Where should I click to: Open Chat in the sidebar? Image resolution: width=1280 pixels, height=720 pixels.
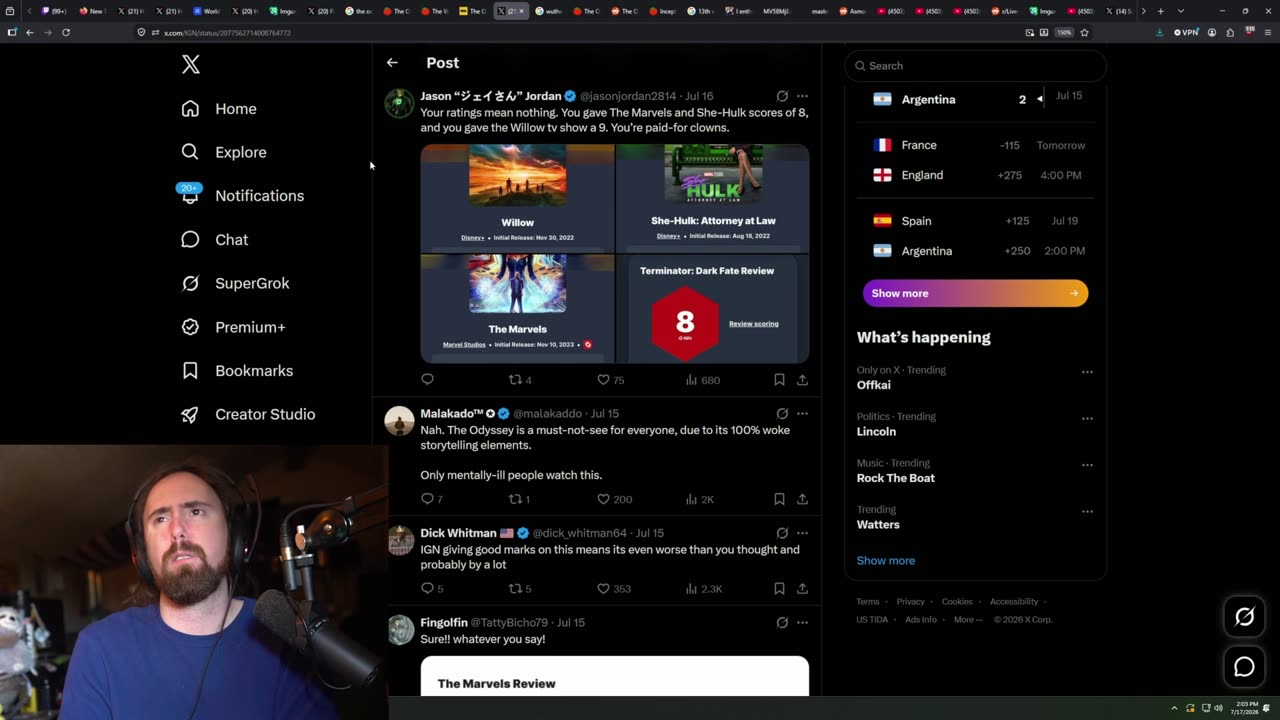[x=214, y=240]
